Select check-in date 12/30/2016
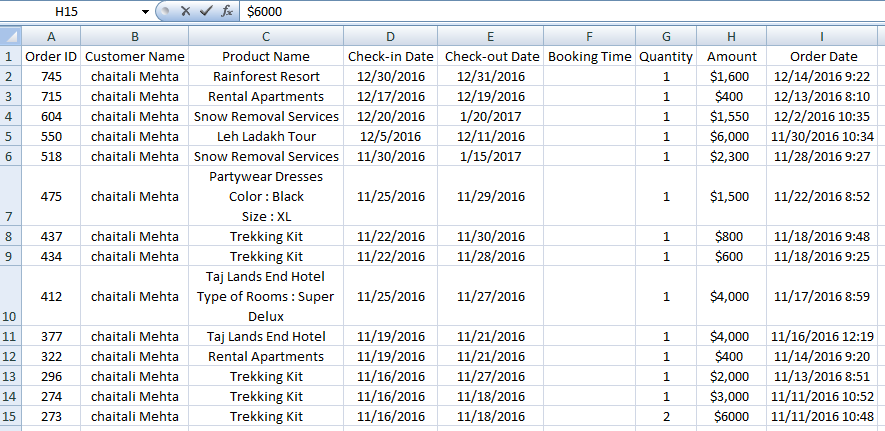This screenshot has height=431, width=885. 391,76
